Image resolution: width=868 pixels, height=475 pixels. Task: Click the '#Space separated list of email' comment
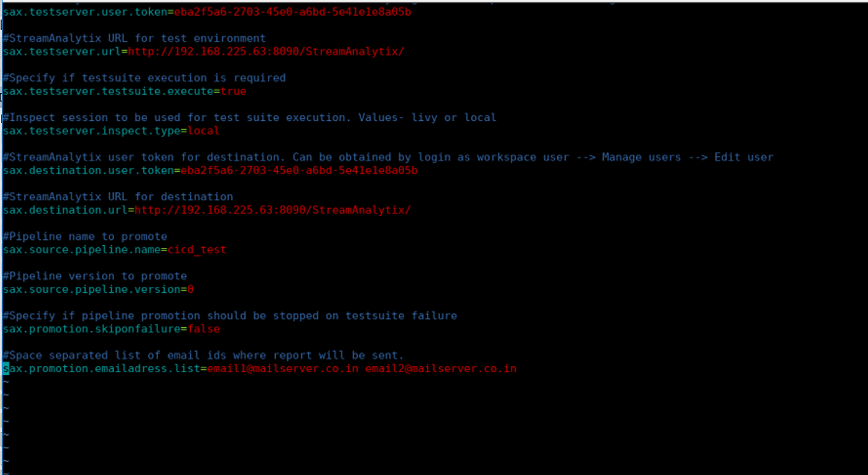pos(203,355)
